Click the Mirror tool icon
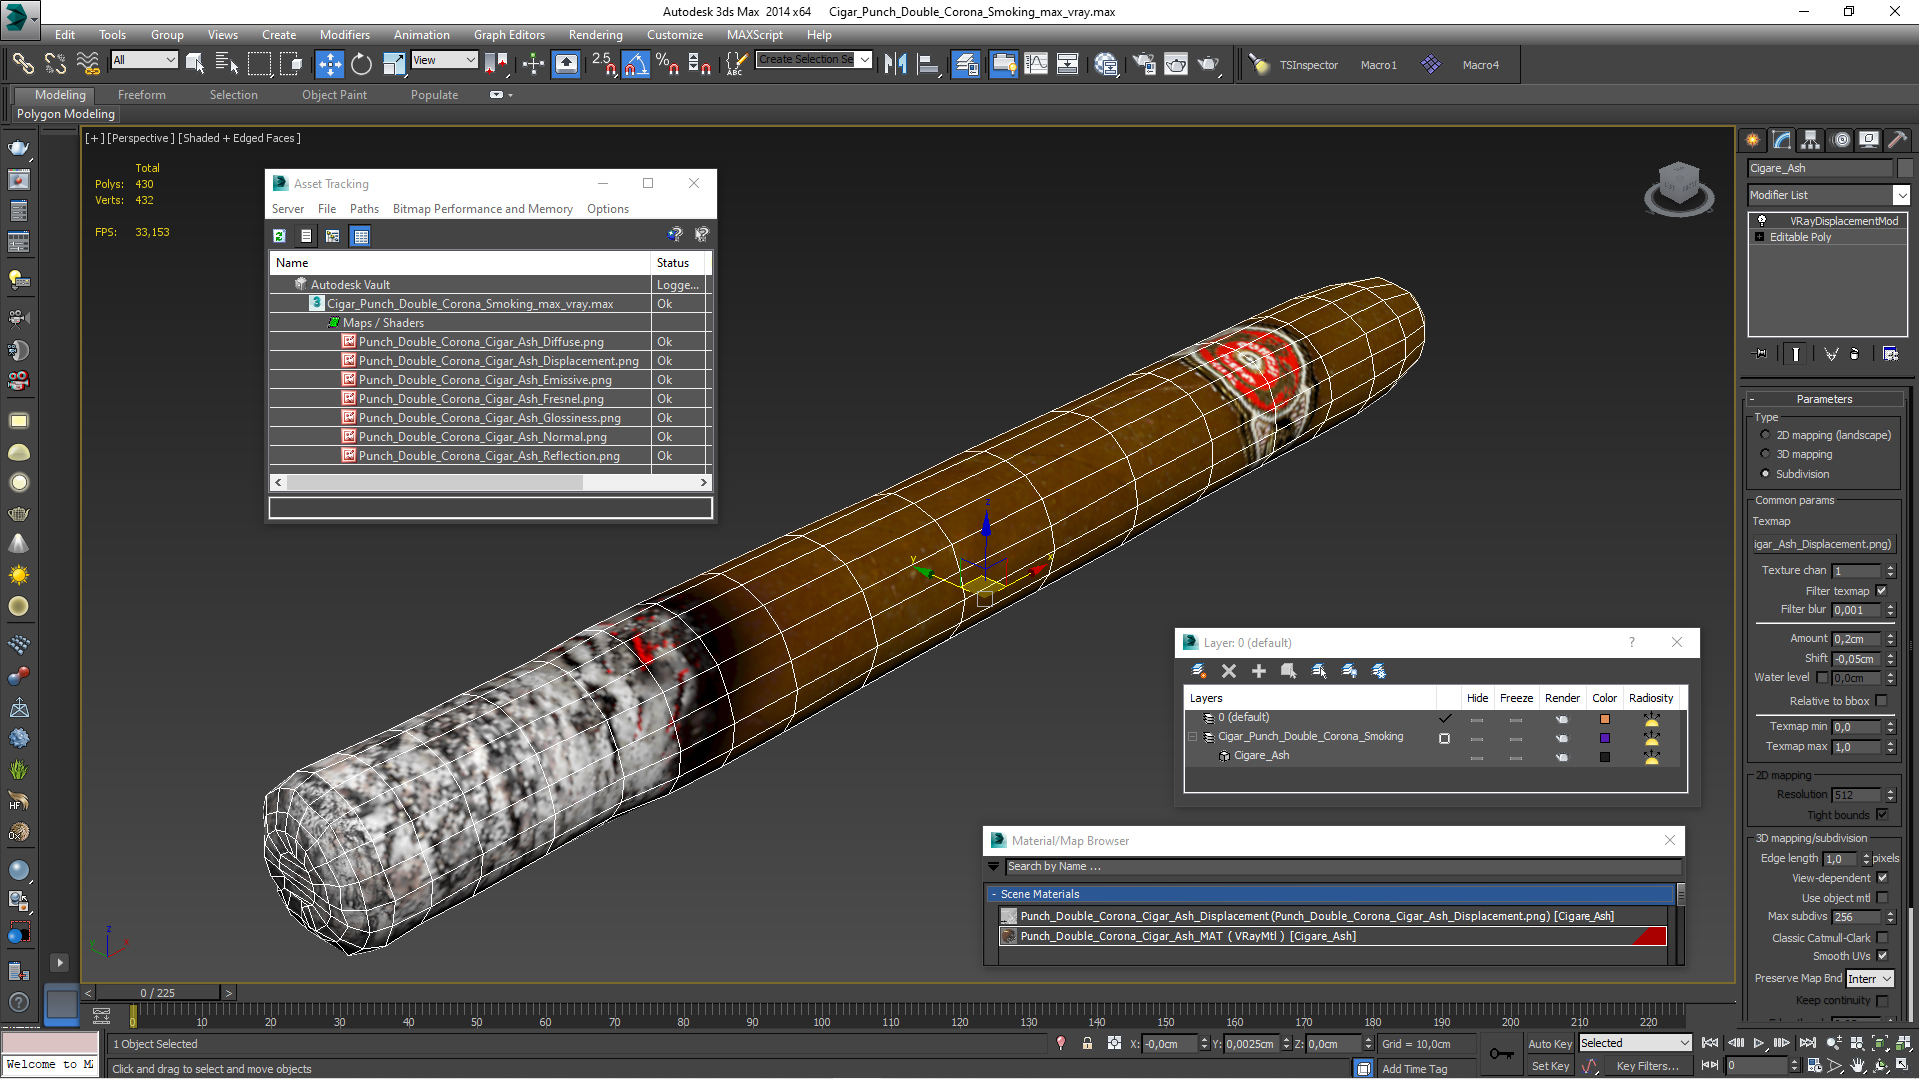1920x1080 pixels. (x=895, y=64)
